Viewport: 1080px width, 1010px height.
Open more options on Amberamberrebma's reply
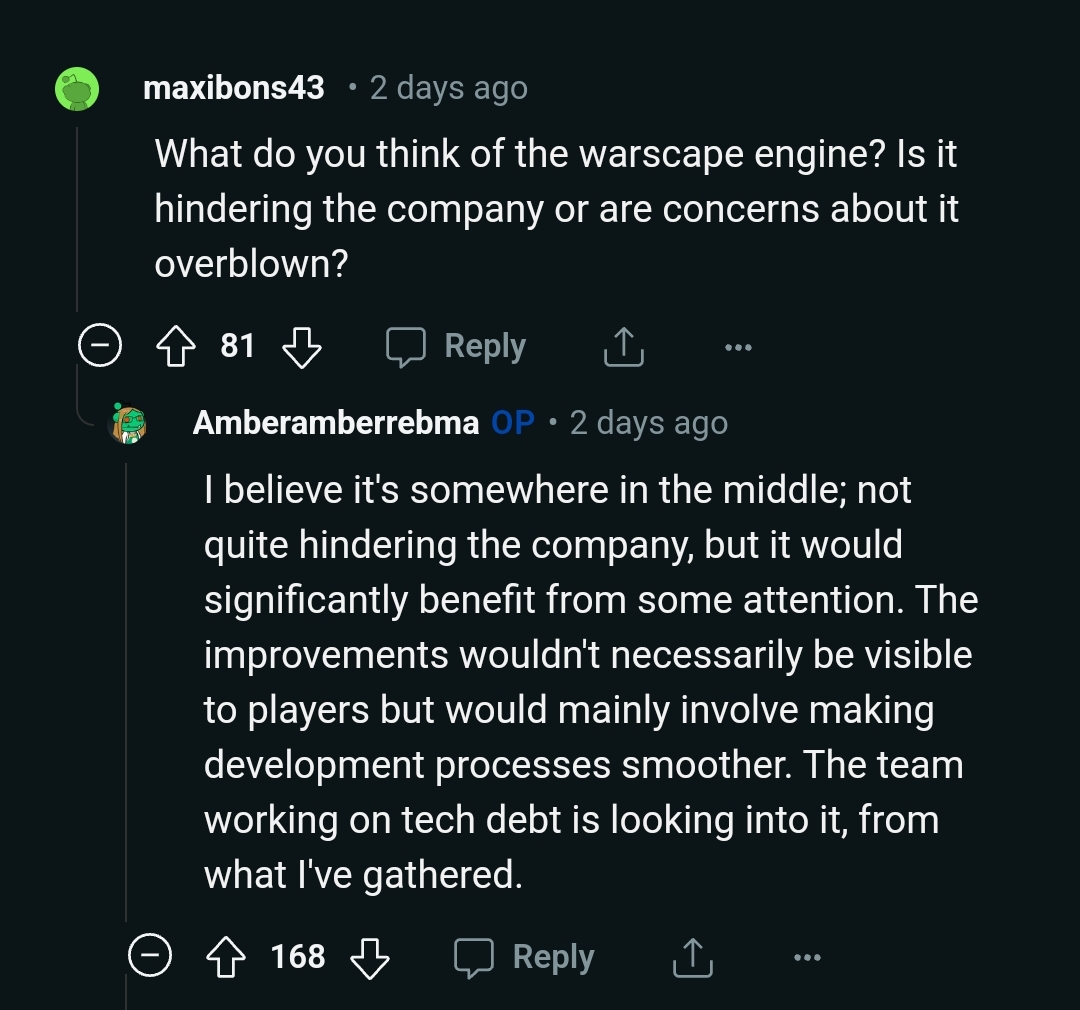(x=807, y=957)
